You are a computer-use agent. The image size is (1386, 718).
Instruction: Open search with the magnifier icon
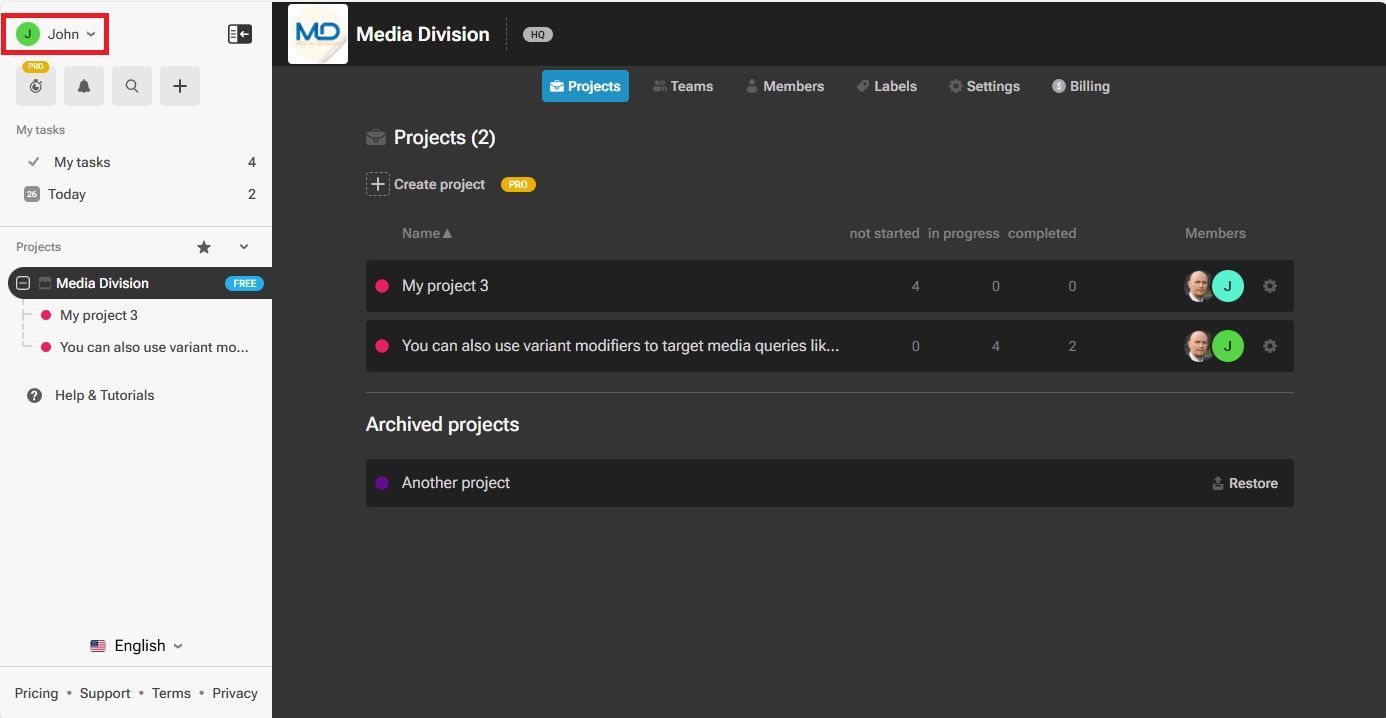point(131,85)
